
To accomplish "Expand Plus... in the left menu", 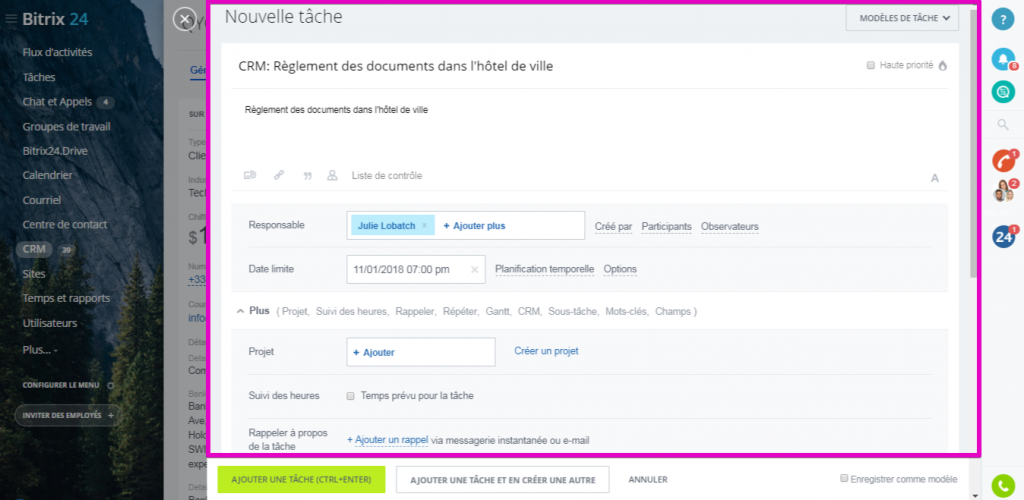I will [40, 350].
